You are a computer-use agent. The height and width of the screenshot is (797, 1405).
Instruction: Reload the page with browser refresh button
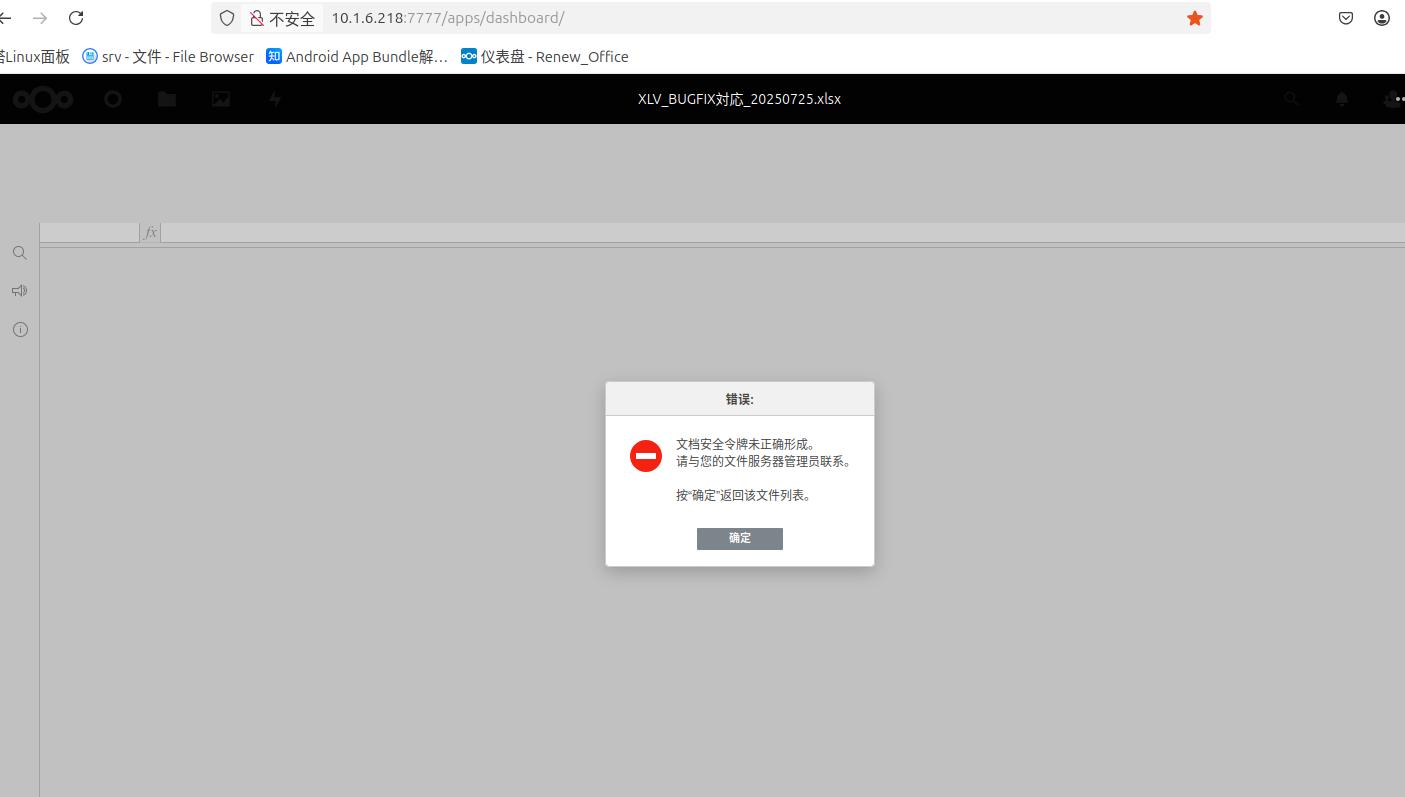(76, 18)
